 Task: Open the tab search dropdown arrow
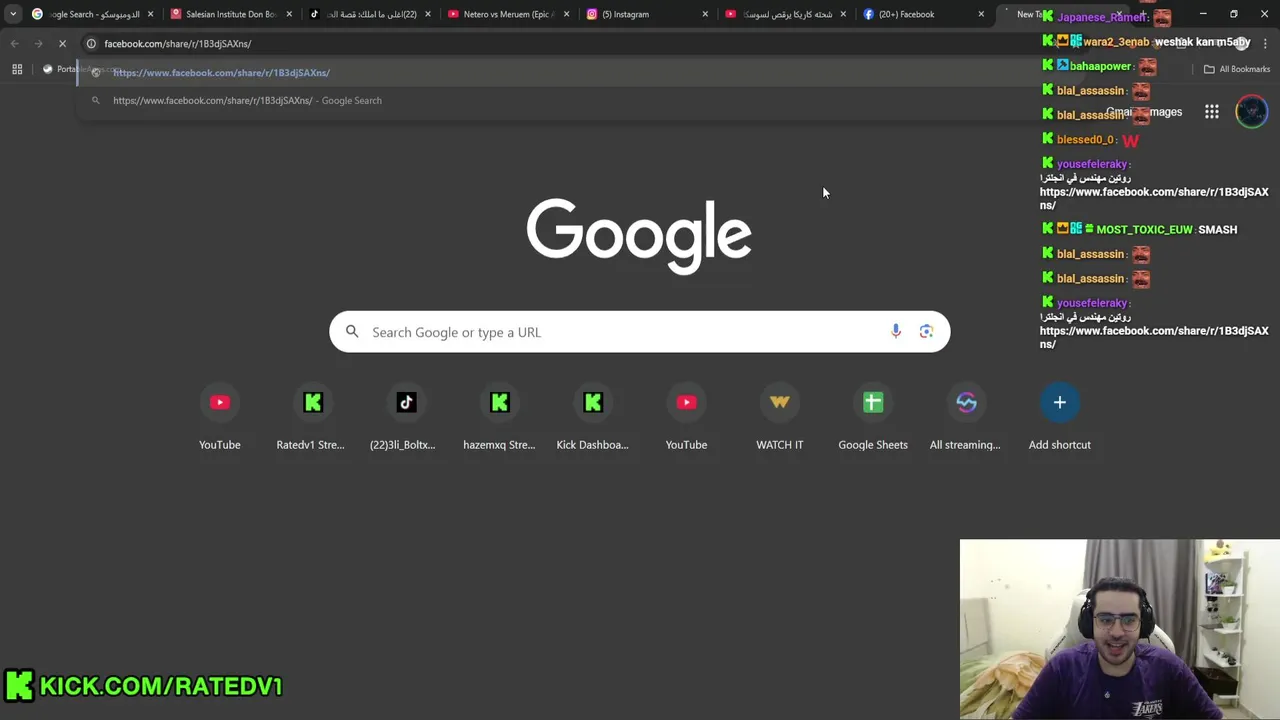(x=13, y=14)
